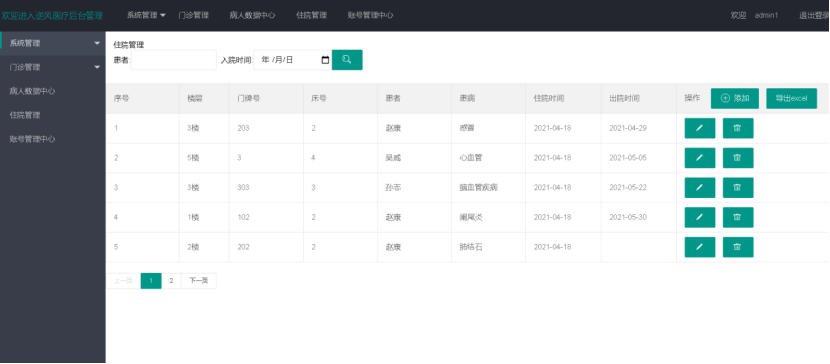Image resolution: width=830 pixels, height=364 pixels.
Task: Open top nav 系统管理 dropdown
Action: [x=146, y=15]
